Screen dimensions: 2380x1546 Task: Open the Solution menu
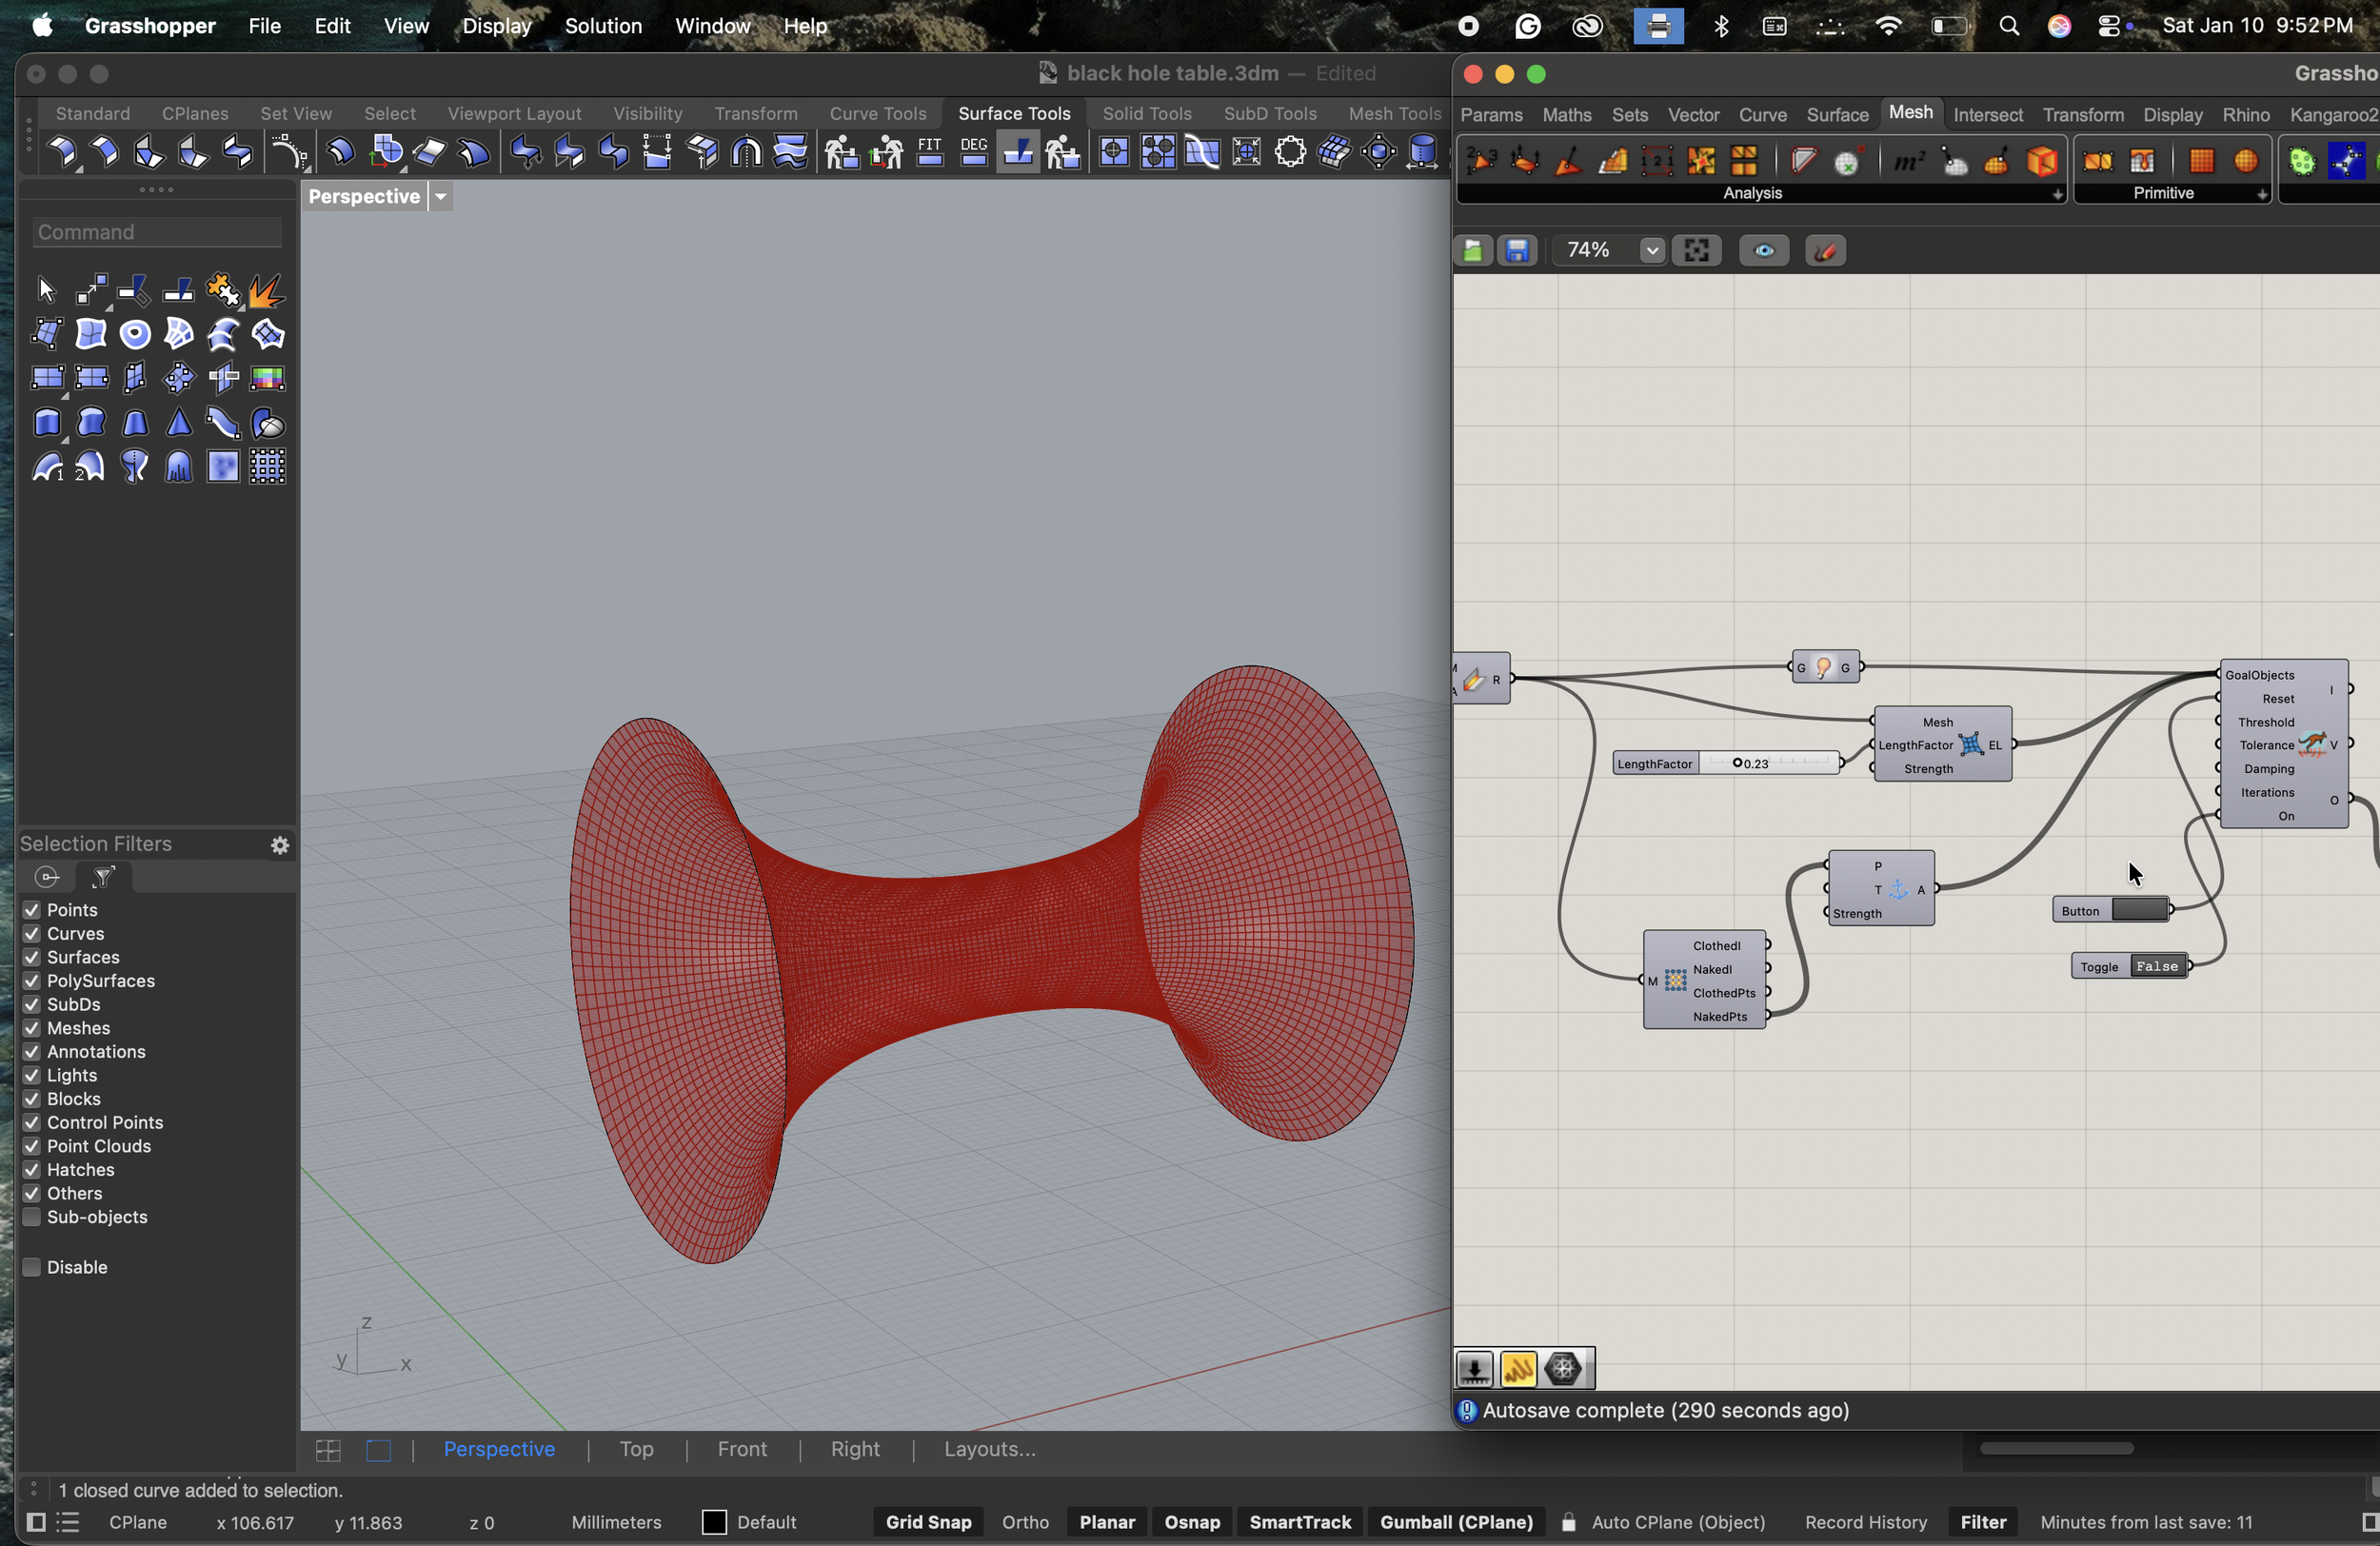pos(603,26)
